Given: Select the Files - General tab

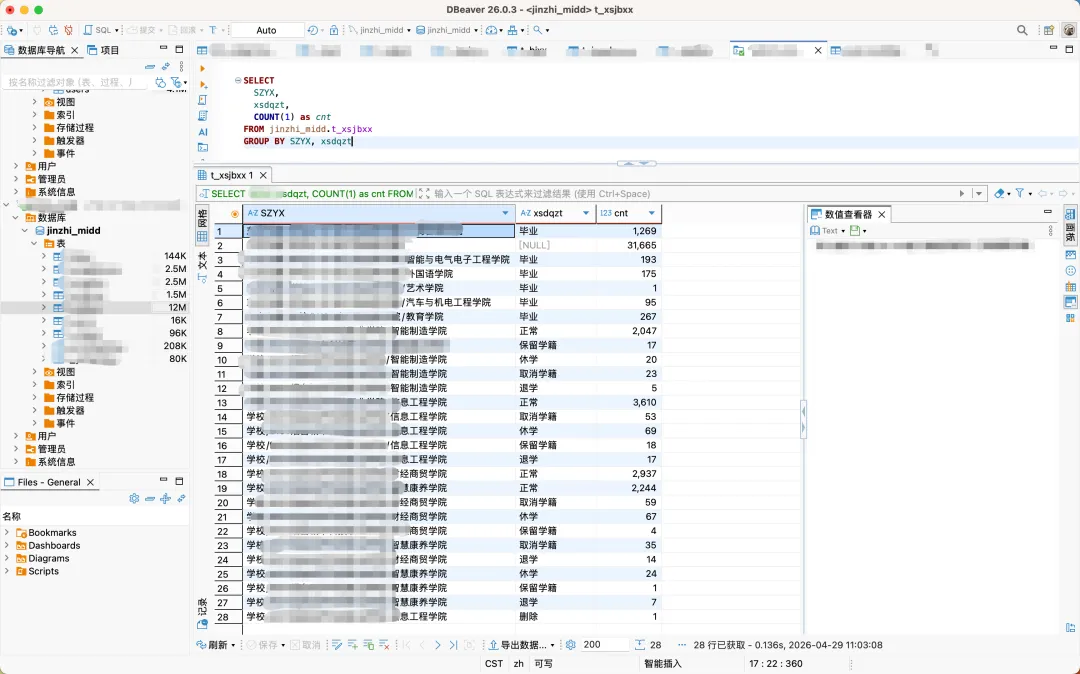Looking at the screenshot, I should 49,483.
